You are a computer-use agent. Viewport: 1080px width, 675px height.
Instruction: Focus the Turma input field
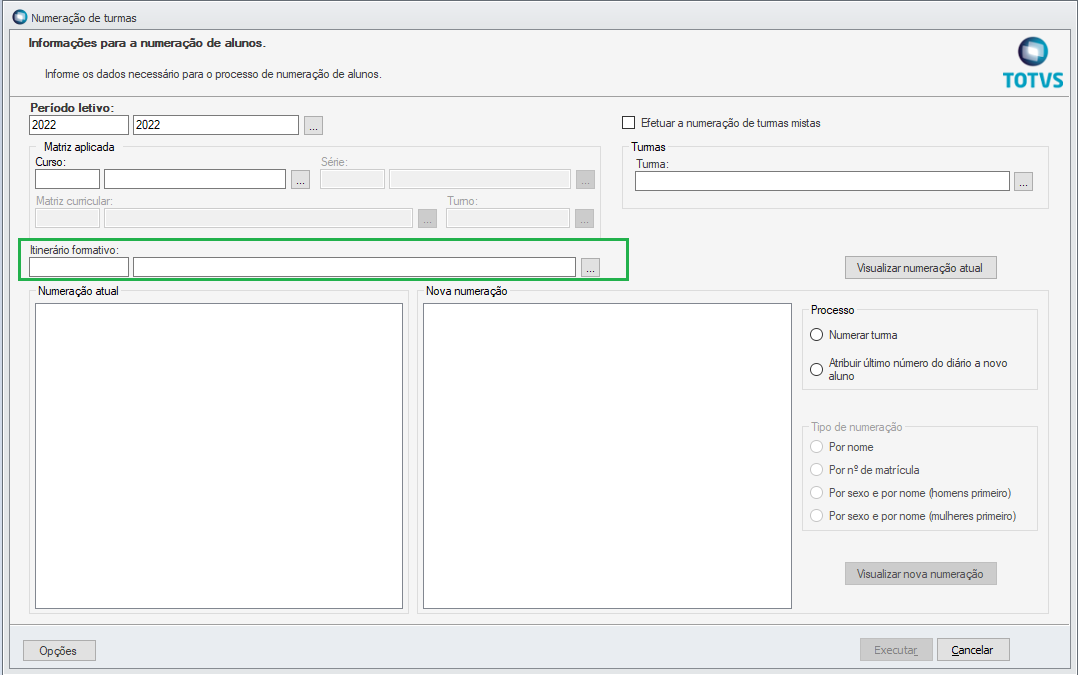click(822, 181)
